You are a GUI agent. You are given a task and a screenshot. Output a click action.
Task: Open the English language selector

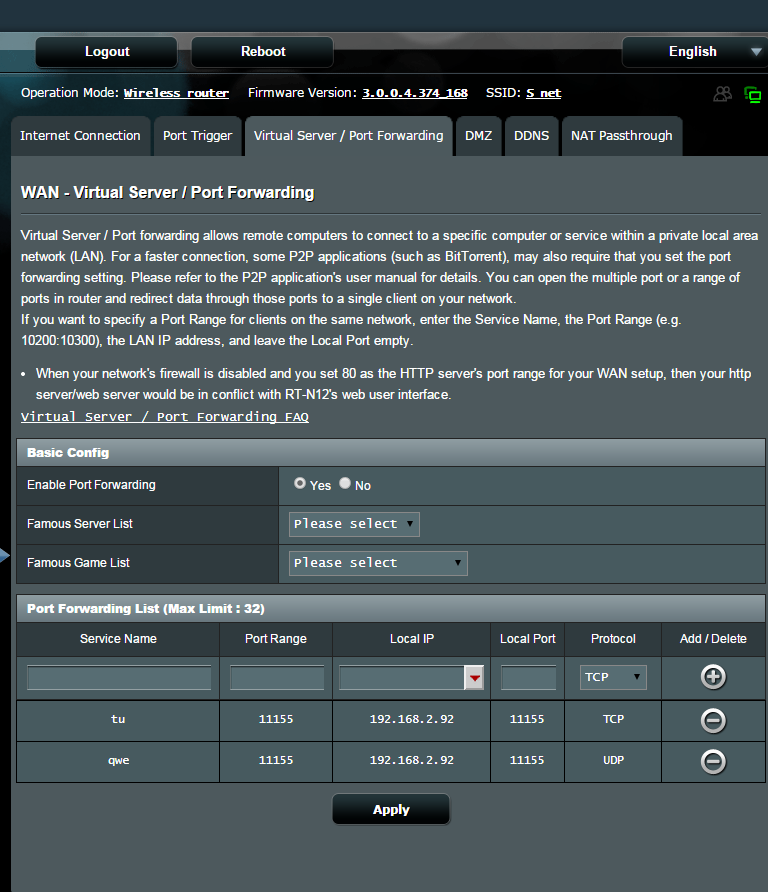click(694, 52)
